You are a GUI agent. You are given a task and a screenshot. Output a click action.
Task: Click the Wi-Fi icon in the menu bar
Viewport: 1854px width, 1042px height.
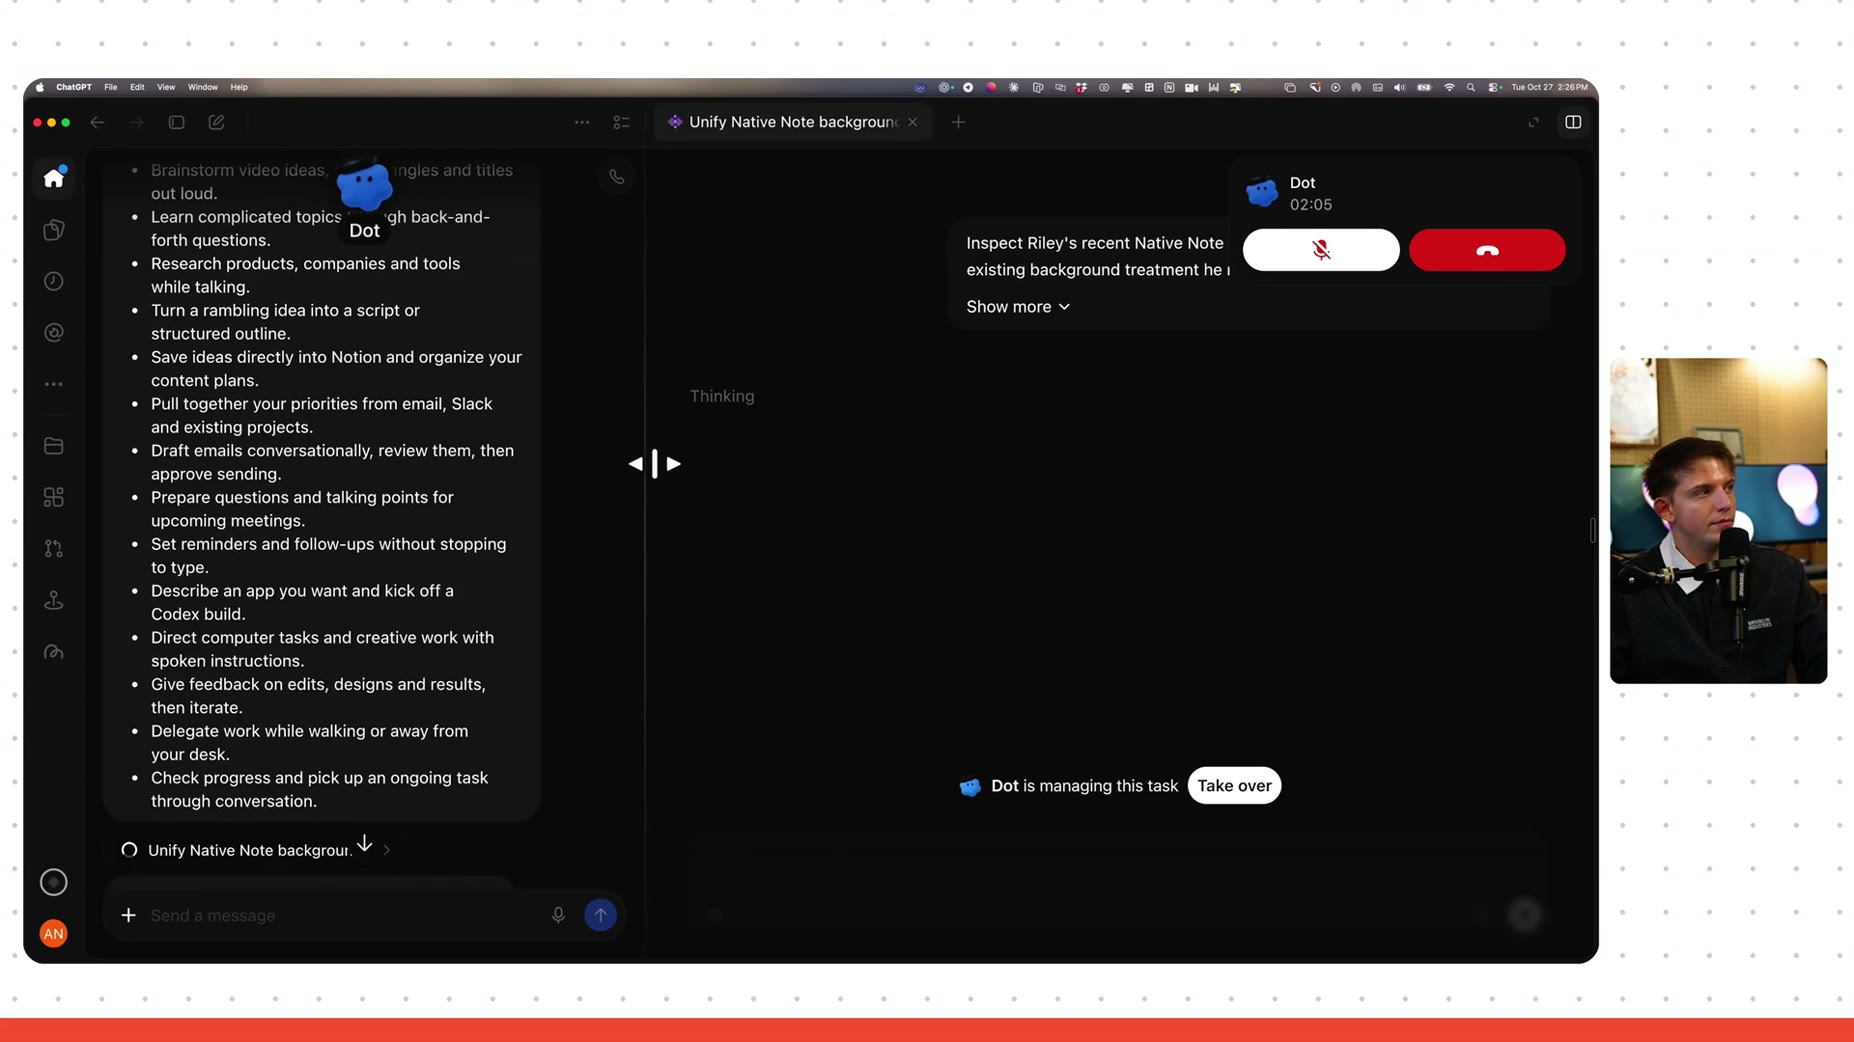pos(1449,87)
